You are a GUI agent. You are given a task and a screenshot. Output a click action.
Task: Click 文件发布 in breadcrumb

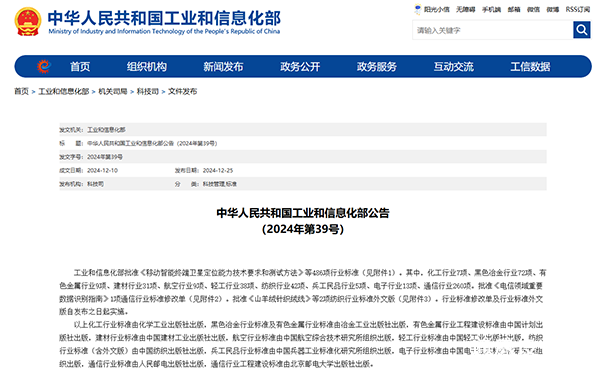(x=183, y=91)
